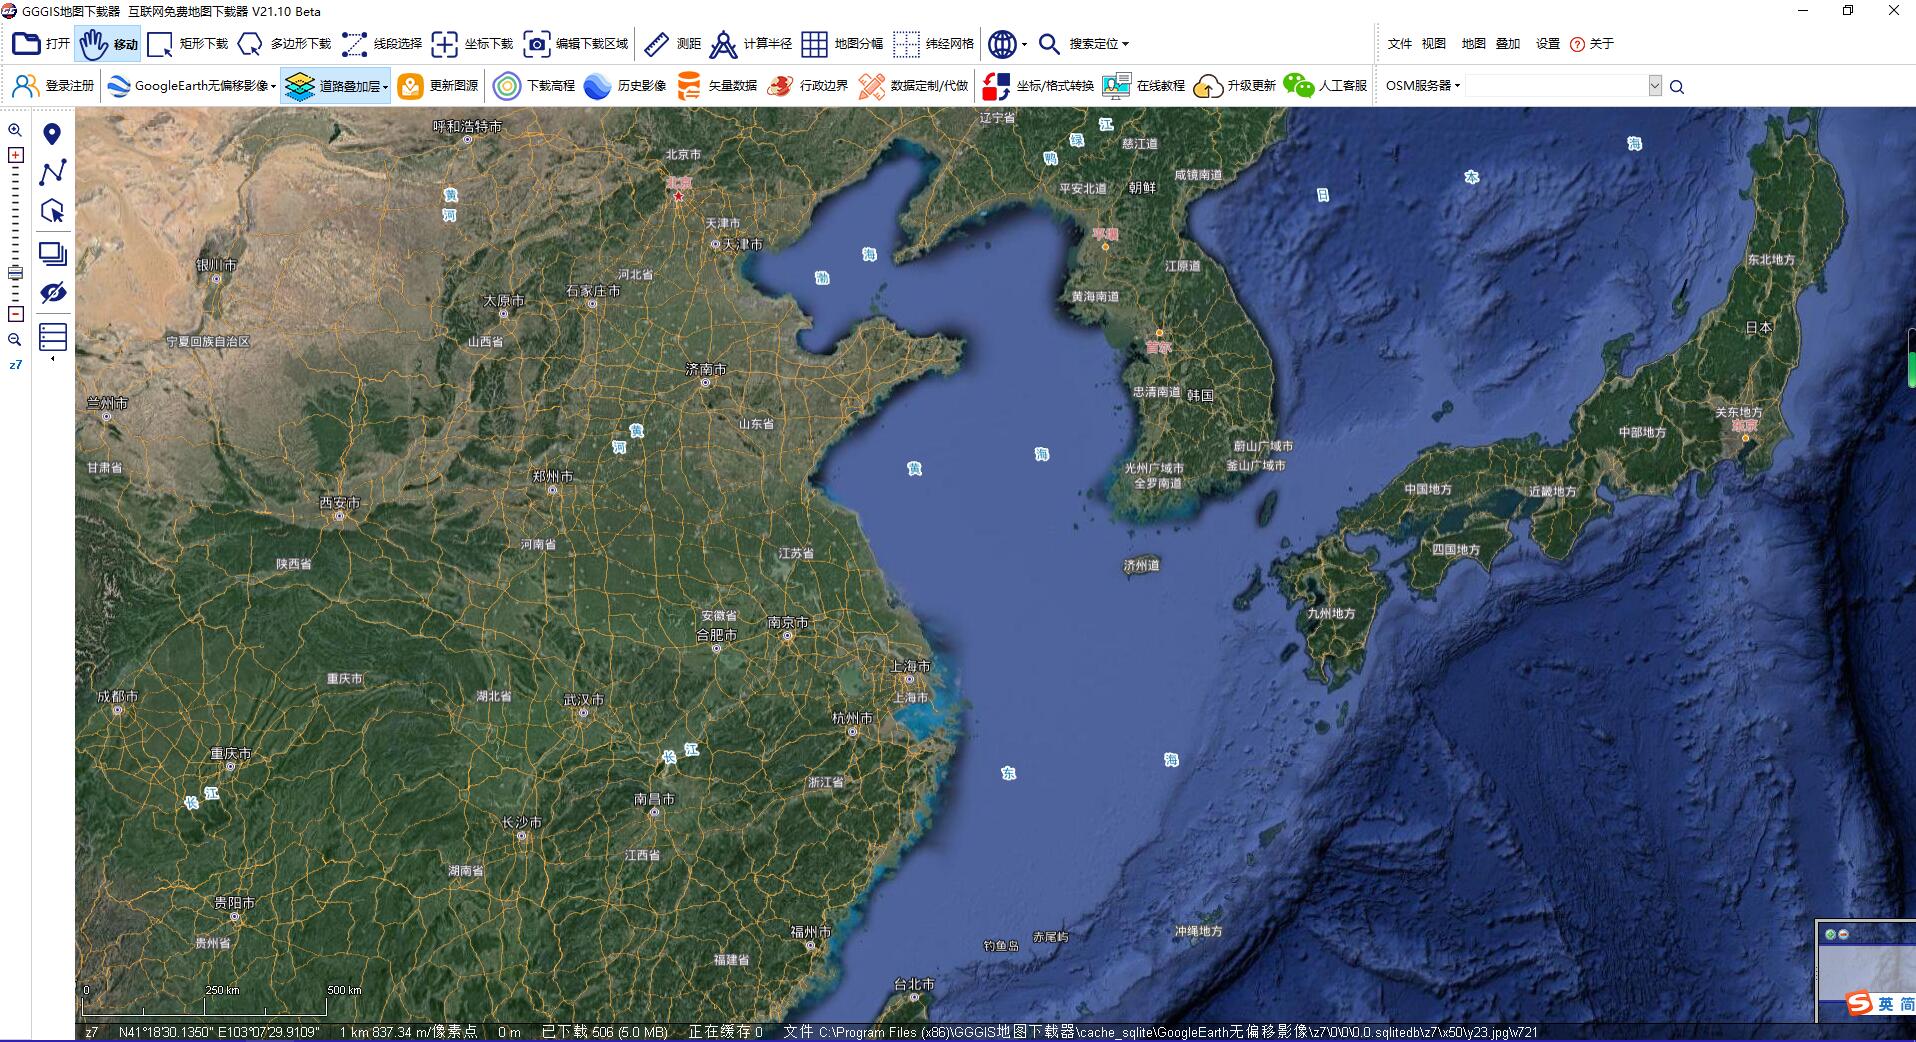Toggle the 移动 pan mode

(106, 44)
